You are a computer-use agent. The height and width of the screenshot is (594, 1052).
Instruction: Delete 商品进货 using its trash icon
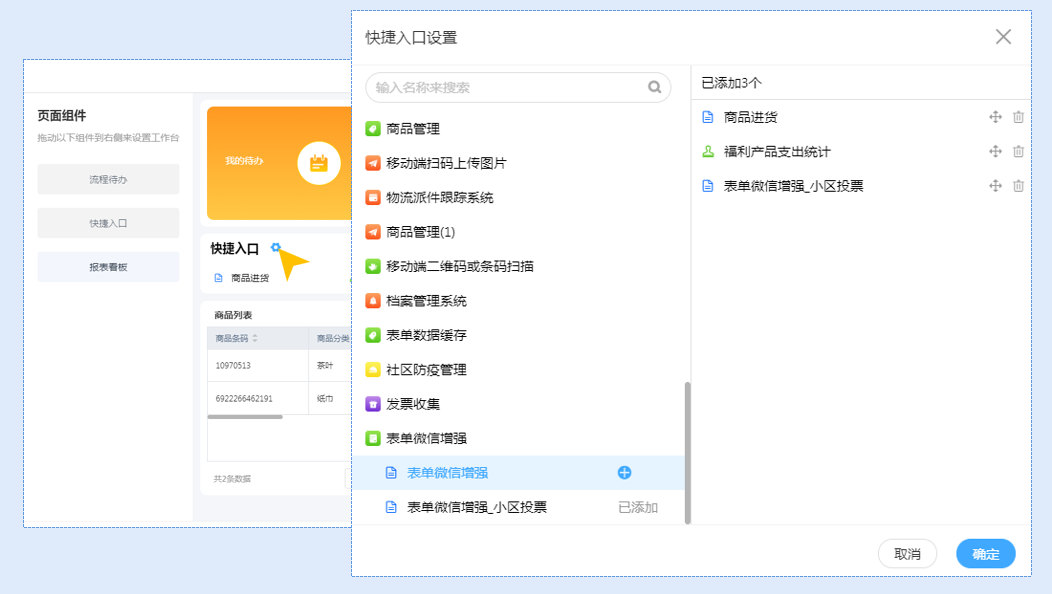click(x=1018, y=117)
